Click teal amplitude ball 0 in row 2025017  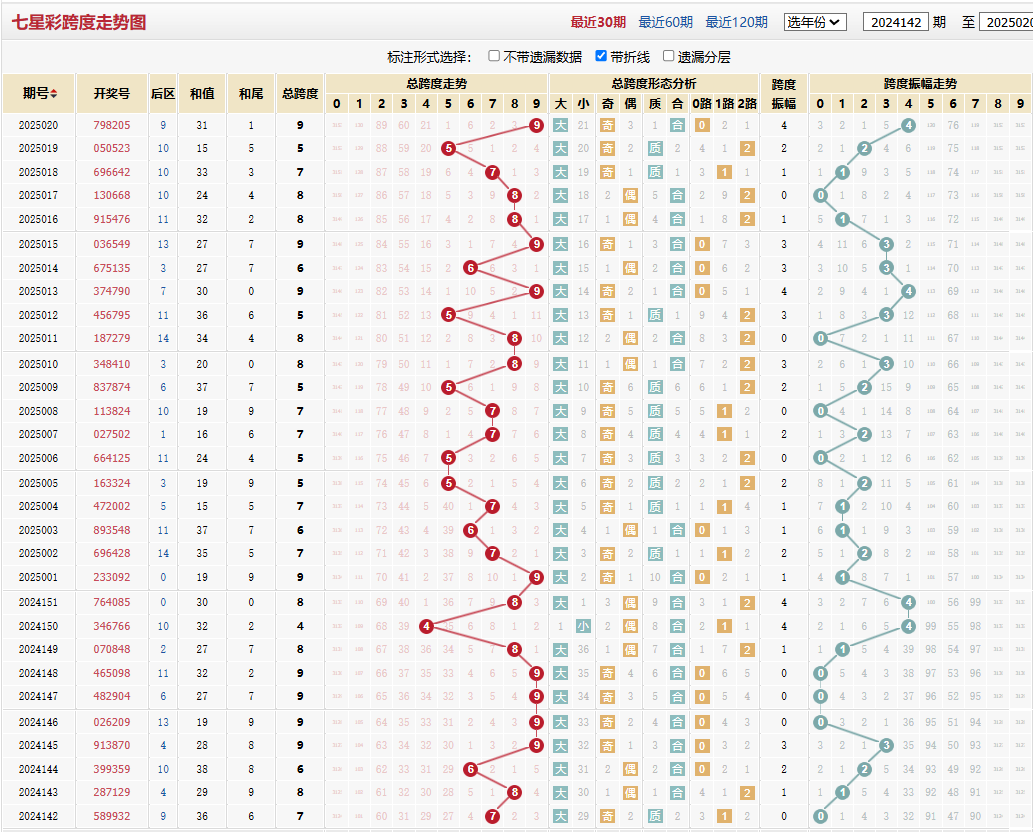click(820, 196)
